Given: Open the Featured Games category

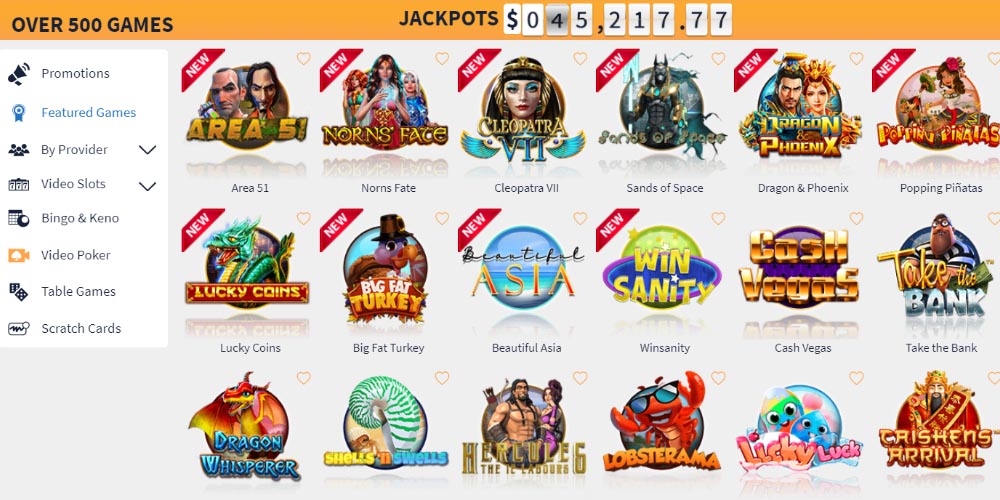Looking at the screenshot, I should point(89,113).
